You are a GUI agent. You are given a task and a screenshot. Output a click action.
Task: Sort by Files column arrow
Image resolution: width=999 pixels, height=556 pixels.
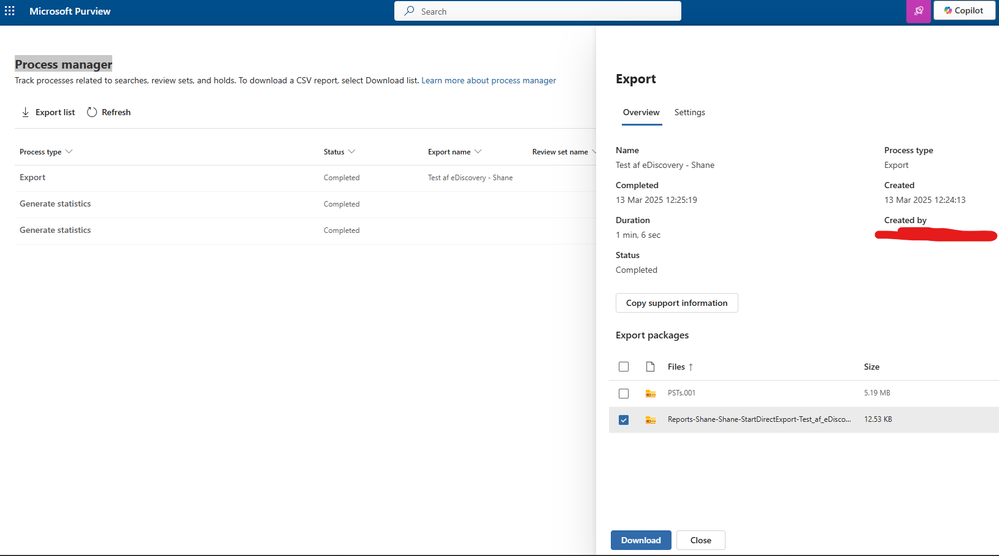tap(691, 367)
